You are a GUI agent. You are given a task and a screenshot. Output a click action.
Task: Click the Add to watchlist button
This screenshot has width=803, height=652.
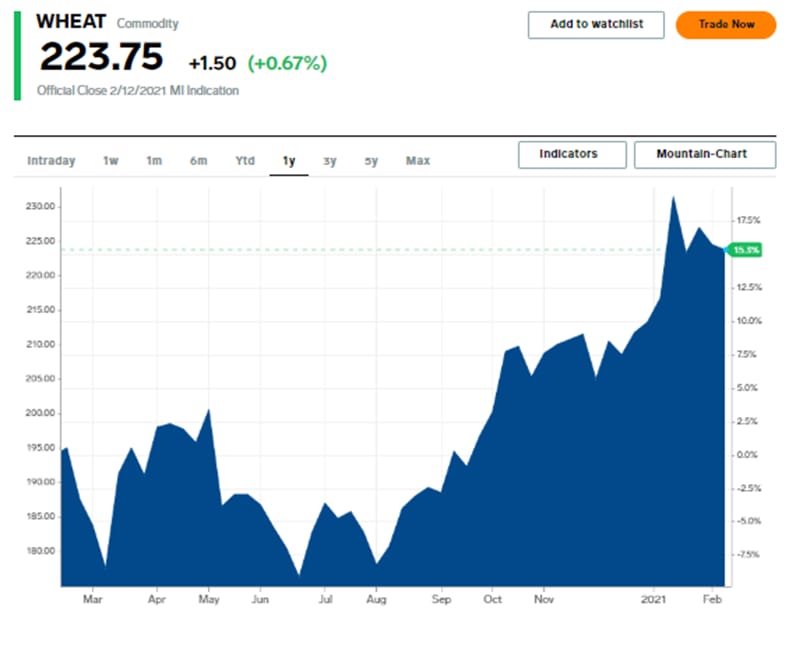(595, 25)
